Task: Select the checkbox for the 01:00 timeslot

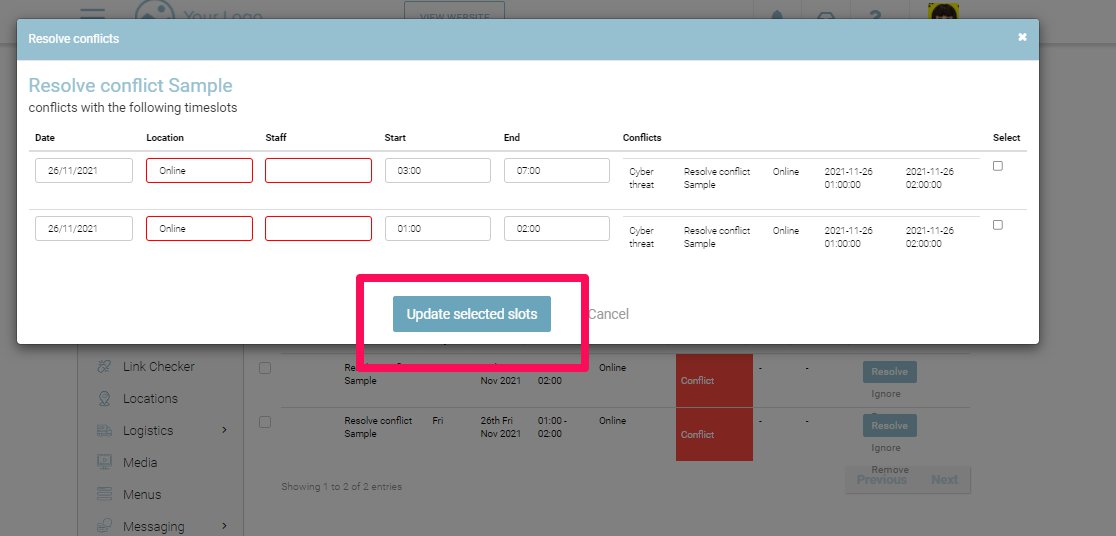Action: 997,225
